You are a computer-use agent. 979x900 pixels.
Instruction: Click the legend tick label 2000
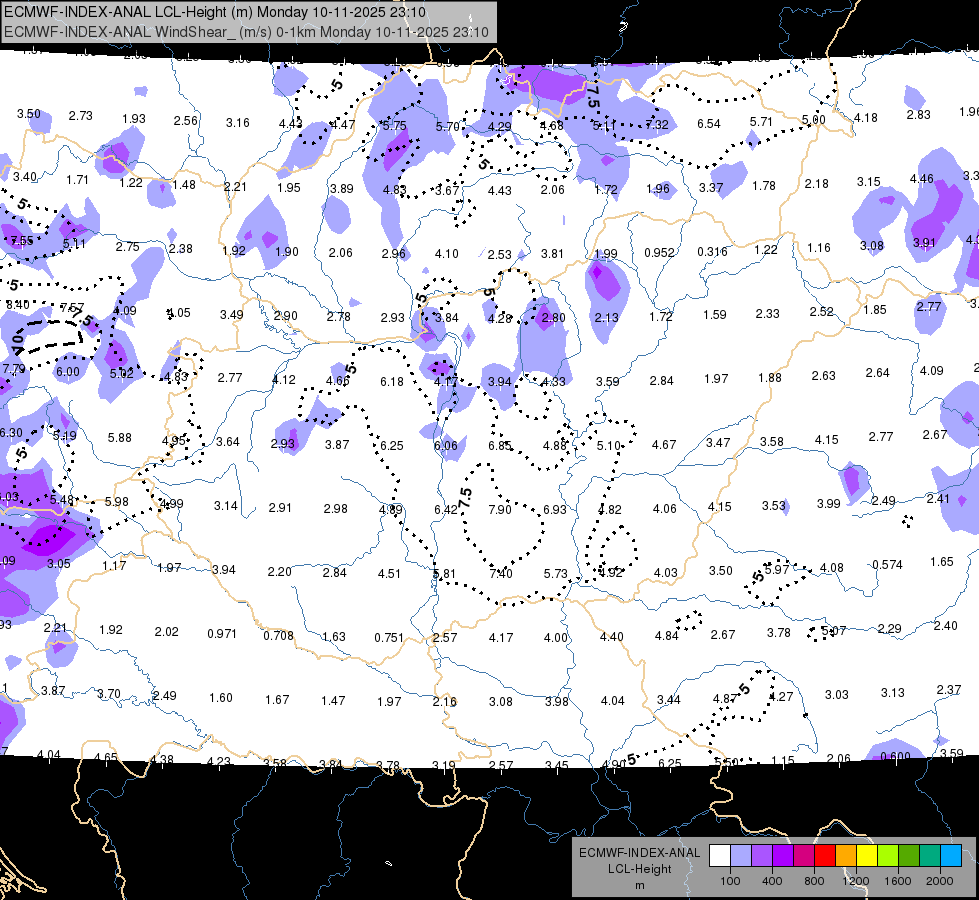[940, 881]
